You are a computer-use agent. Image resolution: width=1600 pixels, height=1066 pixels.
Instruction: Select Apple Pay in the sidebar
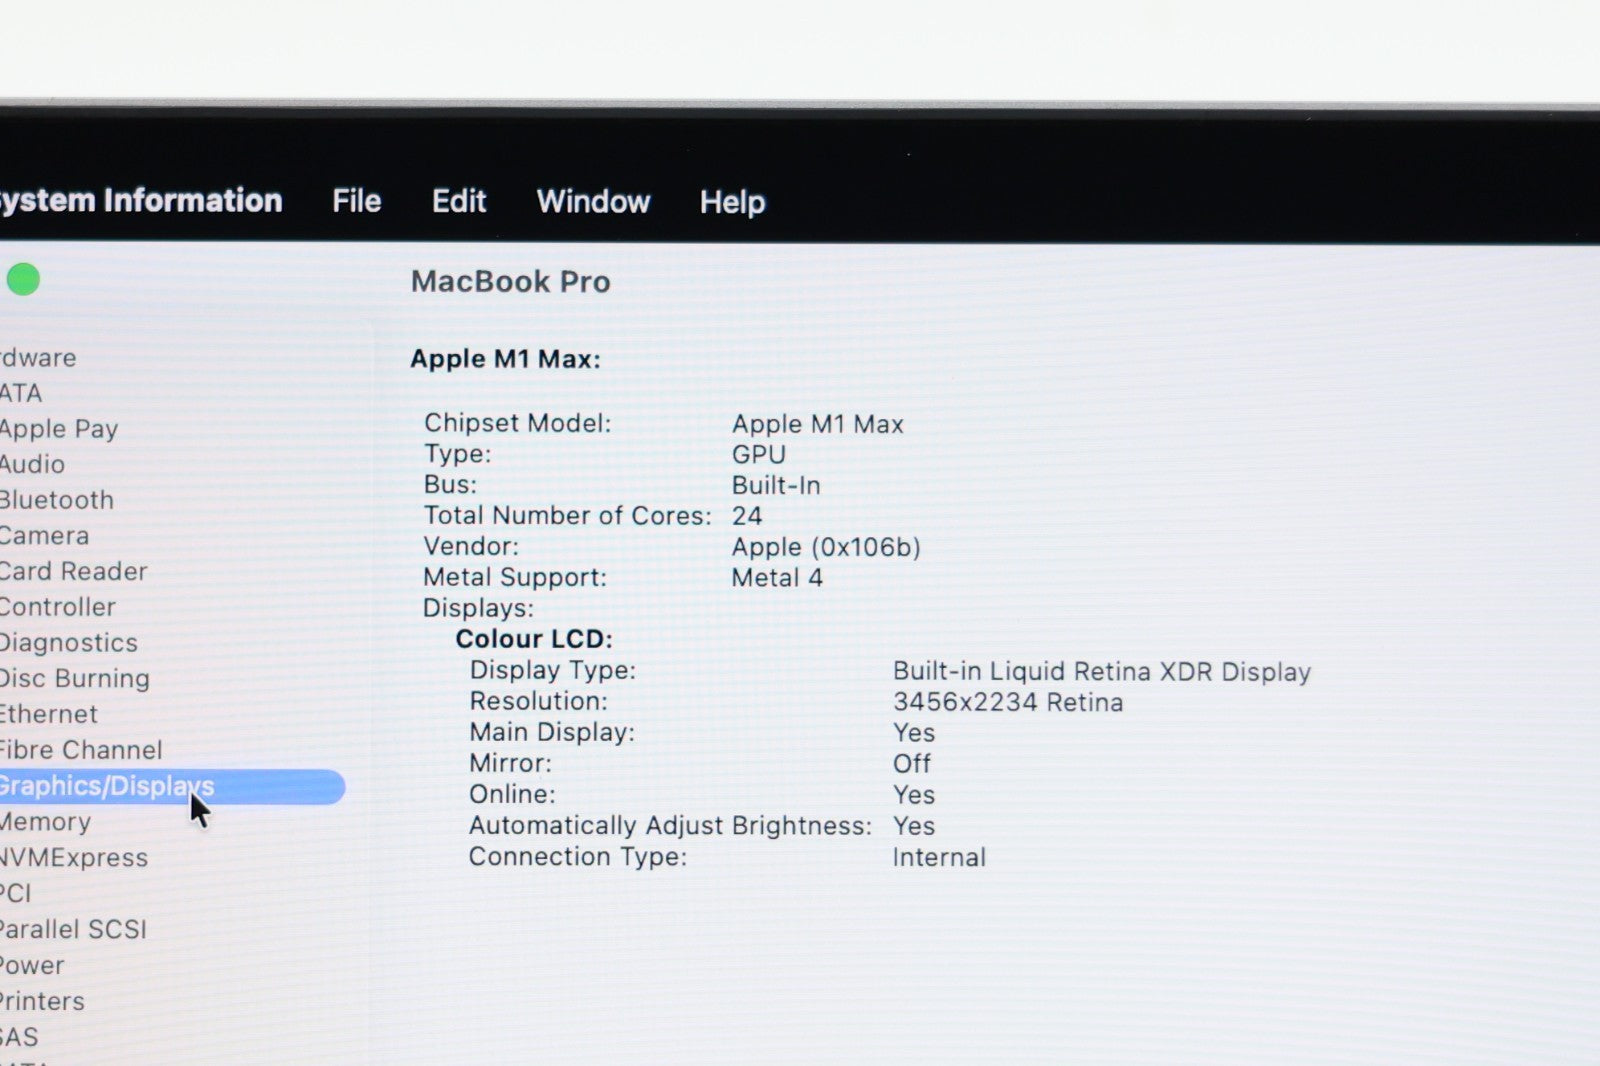[58, 429]
